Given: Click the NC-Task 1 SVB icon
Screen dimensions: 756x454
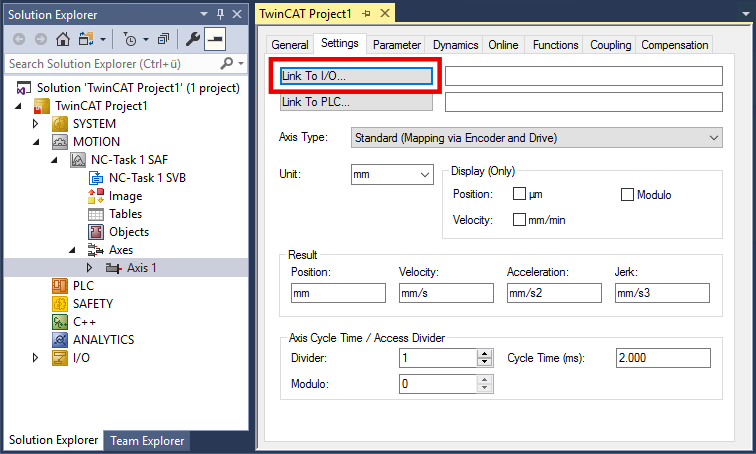Looking at the screenshot, I should point(96,178).
